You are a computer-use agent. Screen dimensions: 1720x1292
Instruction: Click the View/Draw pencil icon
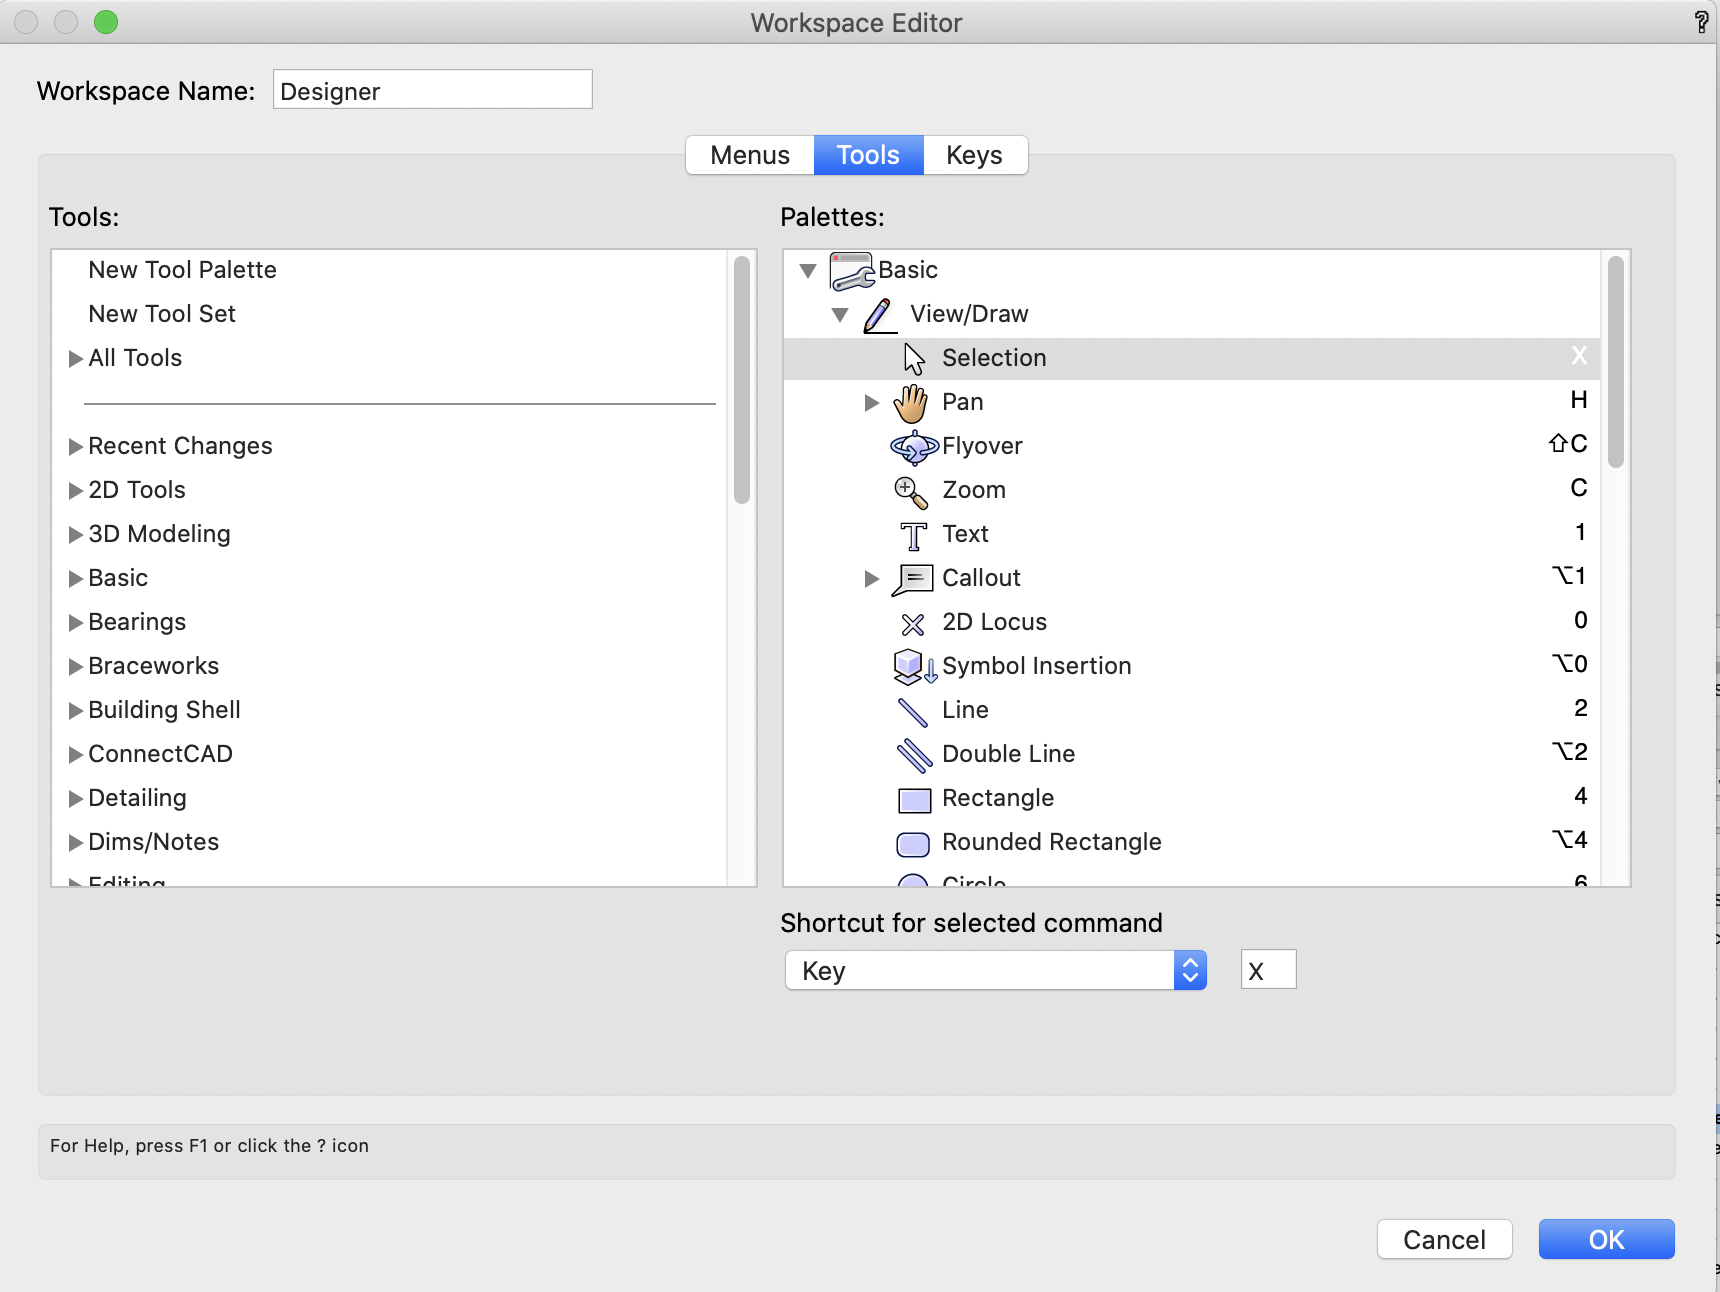point(878,314)
